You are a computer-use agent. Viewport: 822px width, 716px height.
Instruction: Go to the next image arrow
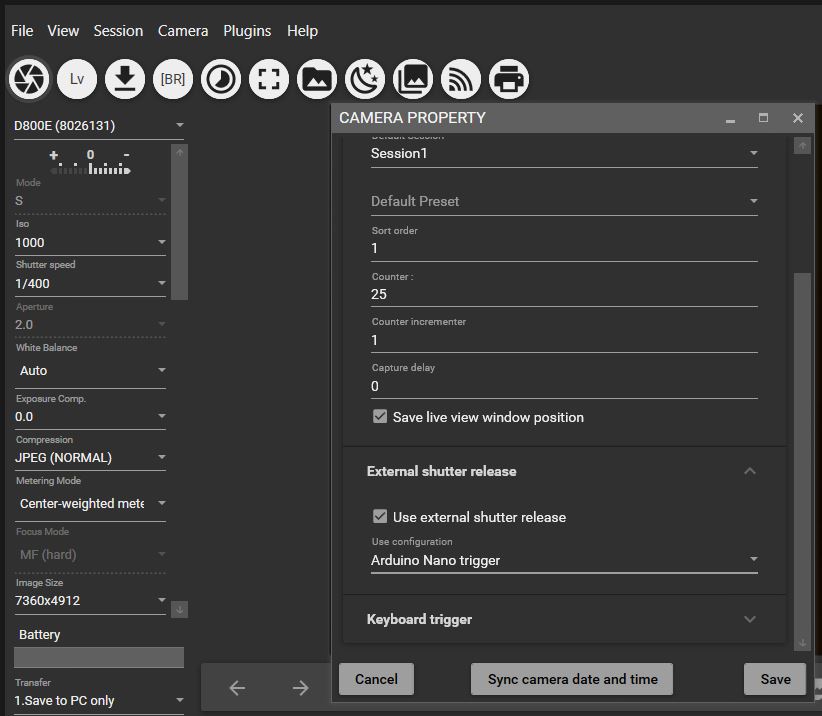[300, 688]
